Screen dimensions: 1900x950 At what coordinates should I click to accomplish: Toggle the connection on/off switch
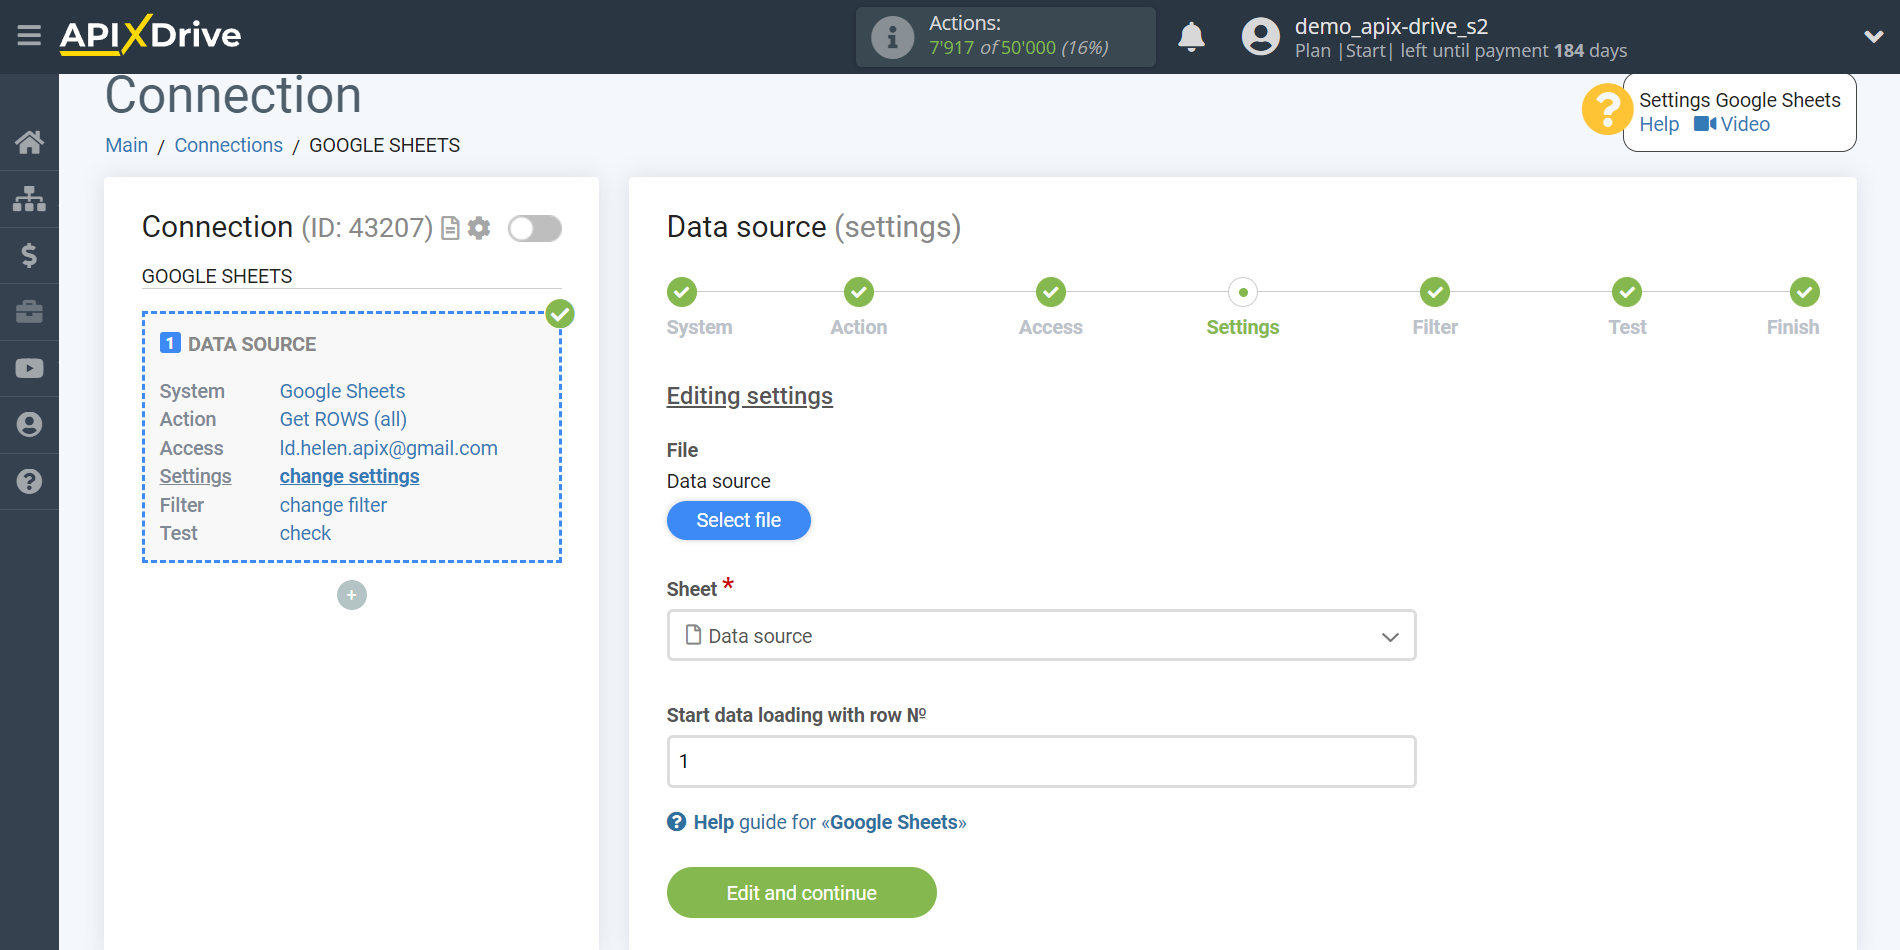(x=535, y=228)
